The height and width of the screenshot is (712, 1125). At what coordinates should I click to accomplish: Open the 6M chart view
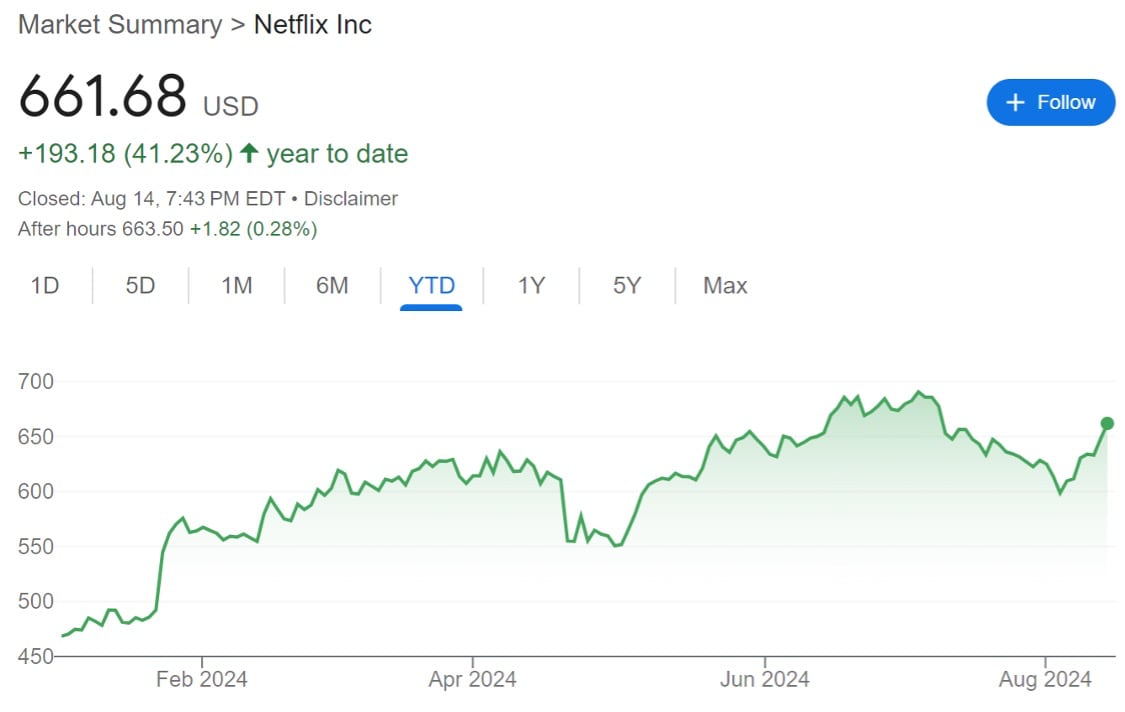tap(332, 286)
